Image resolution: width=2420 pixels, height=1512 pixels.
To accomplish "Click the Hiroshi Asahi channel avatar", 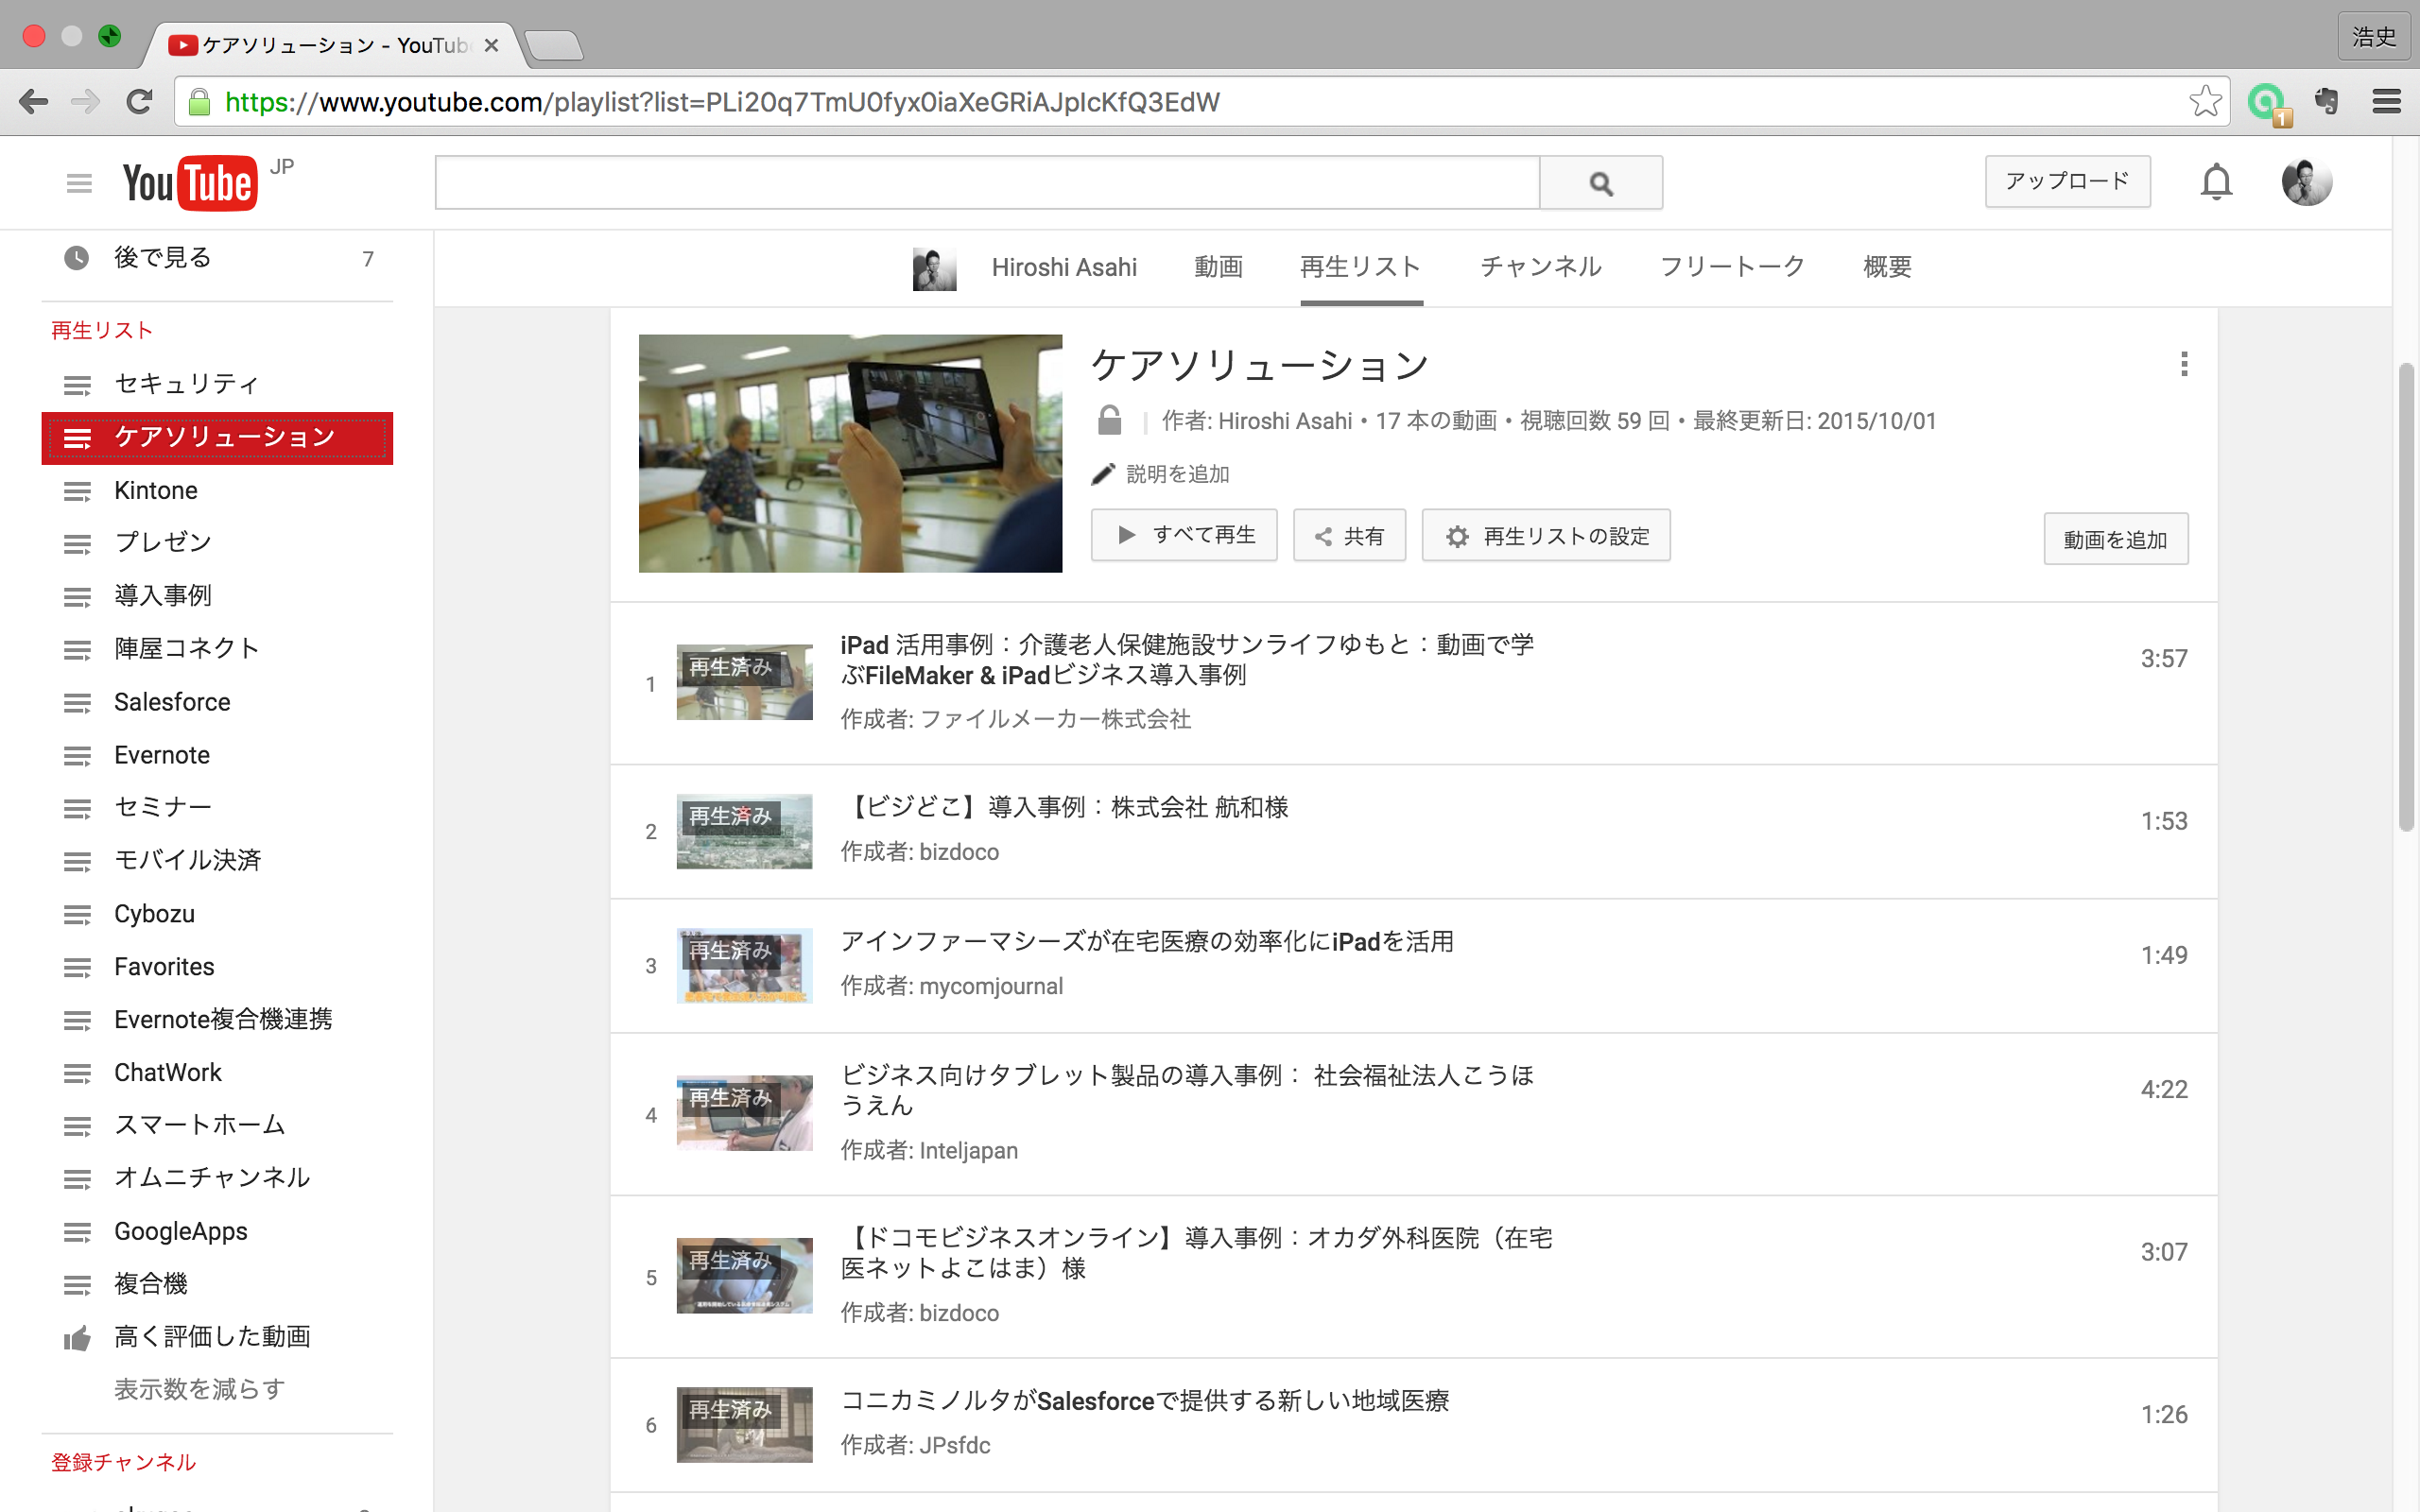I will 934,268.
